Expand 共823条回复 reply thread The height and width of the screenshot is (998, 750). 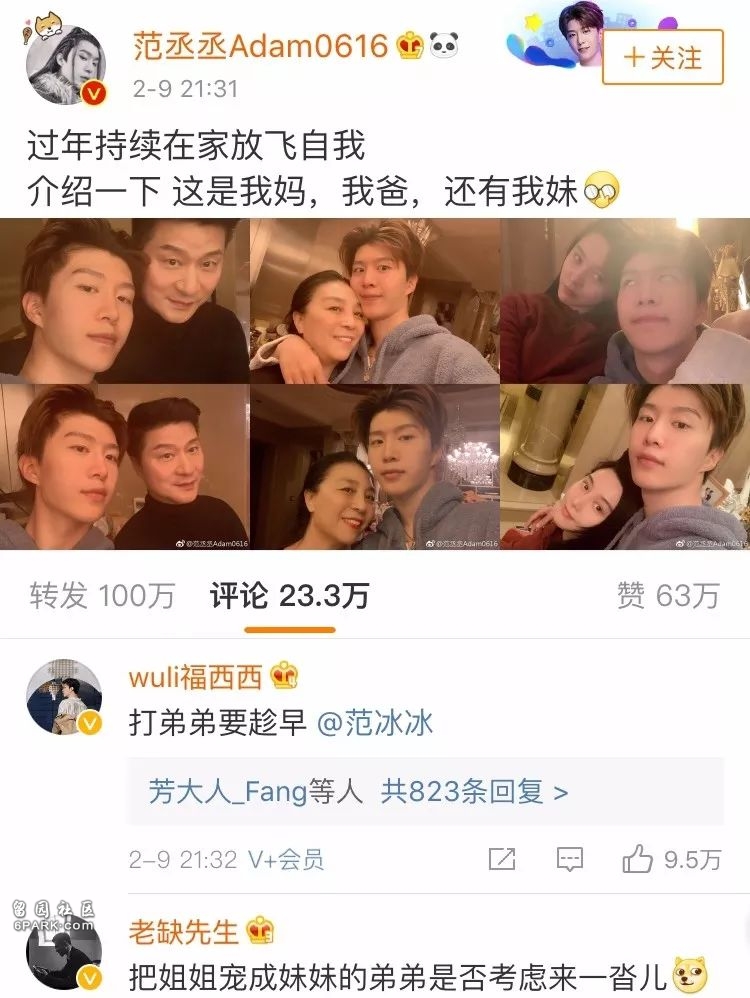(474, 792)
